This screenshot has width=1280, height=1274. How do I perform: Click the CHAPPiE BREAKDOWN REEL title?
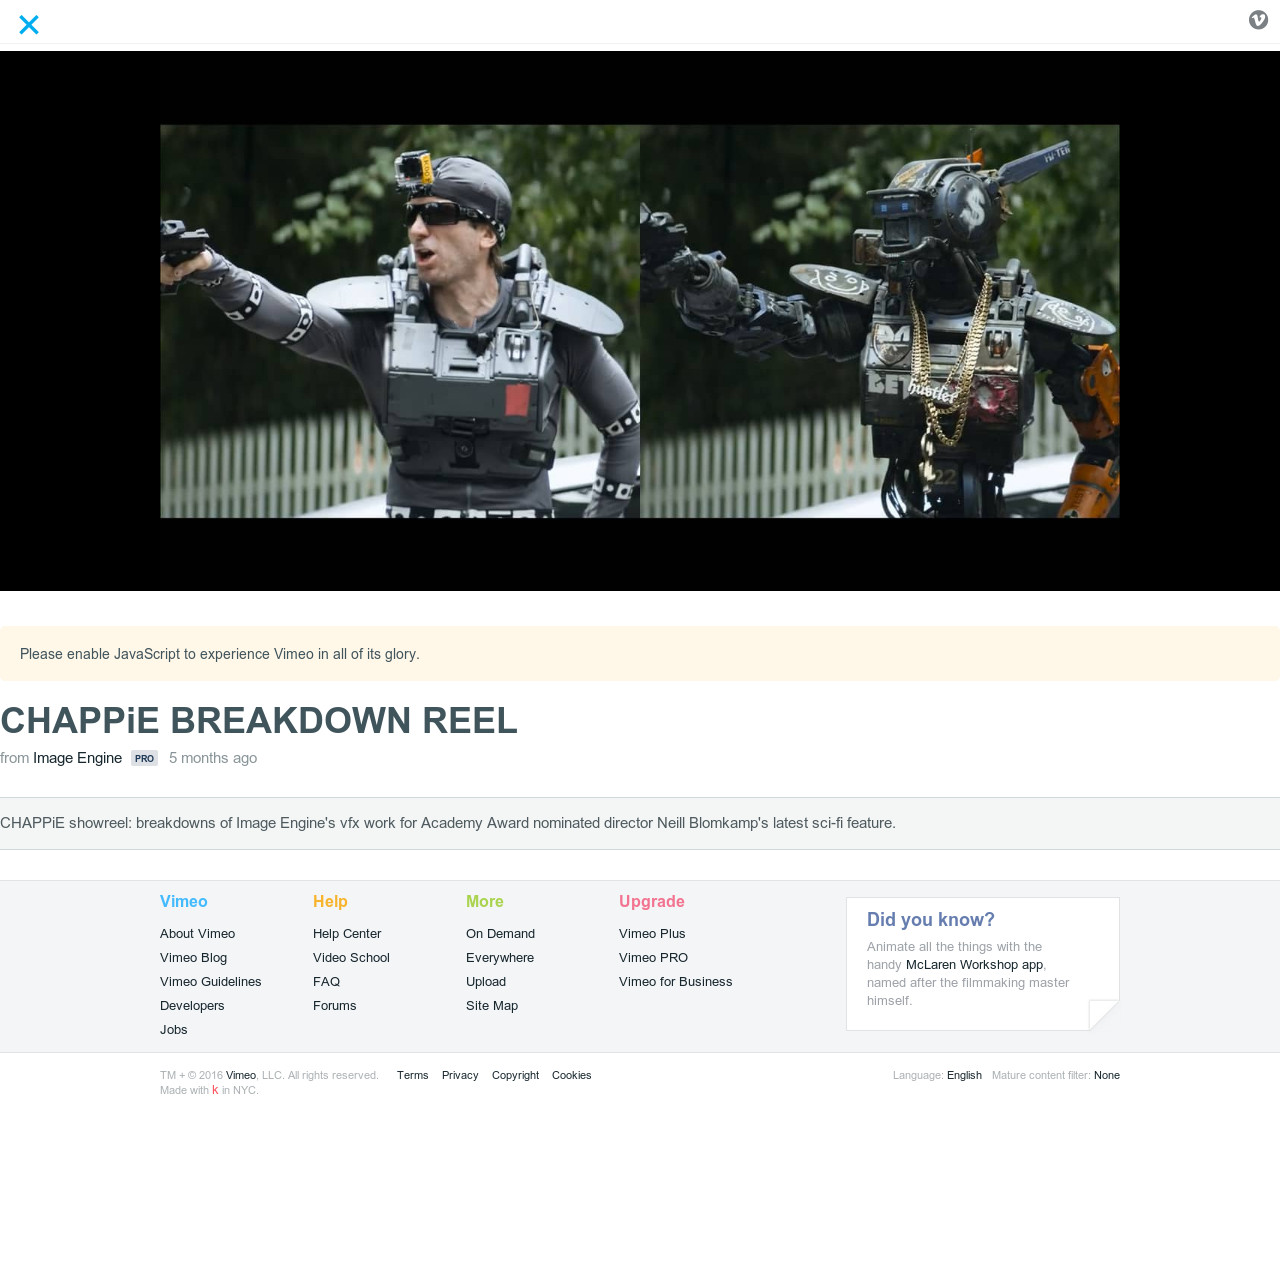pyautogui.click(x=259, y=720)
